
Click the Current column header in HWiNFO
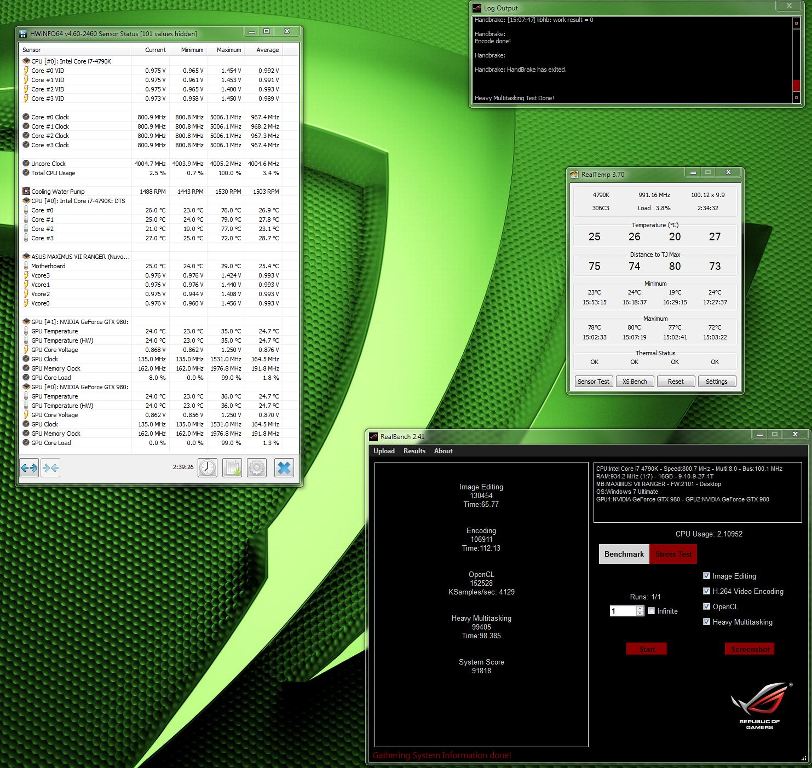tap(150, 50)
